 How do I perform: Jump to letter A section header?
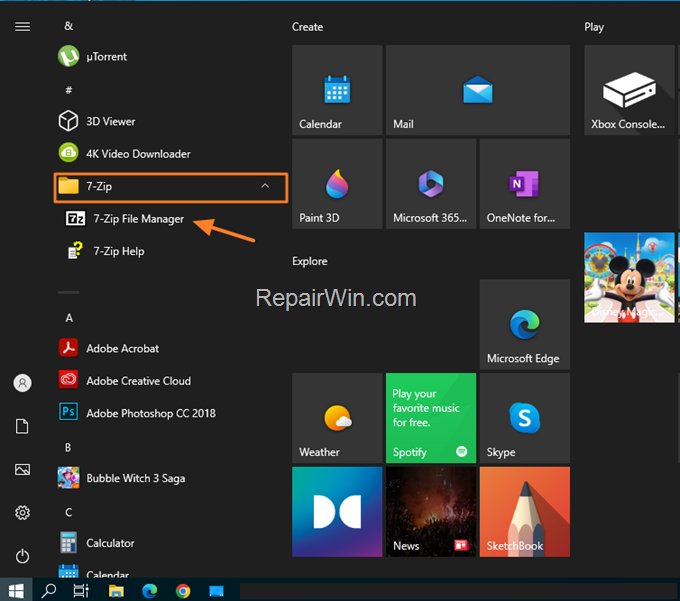(x=69, y=318)
